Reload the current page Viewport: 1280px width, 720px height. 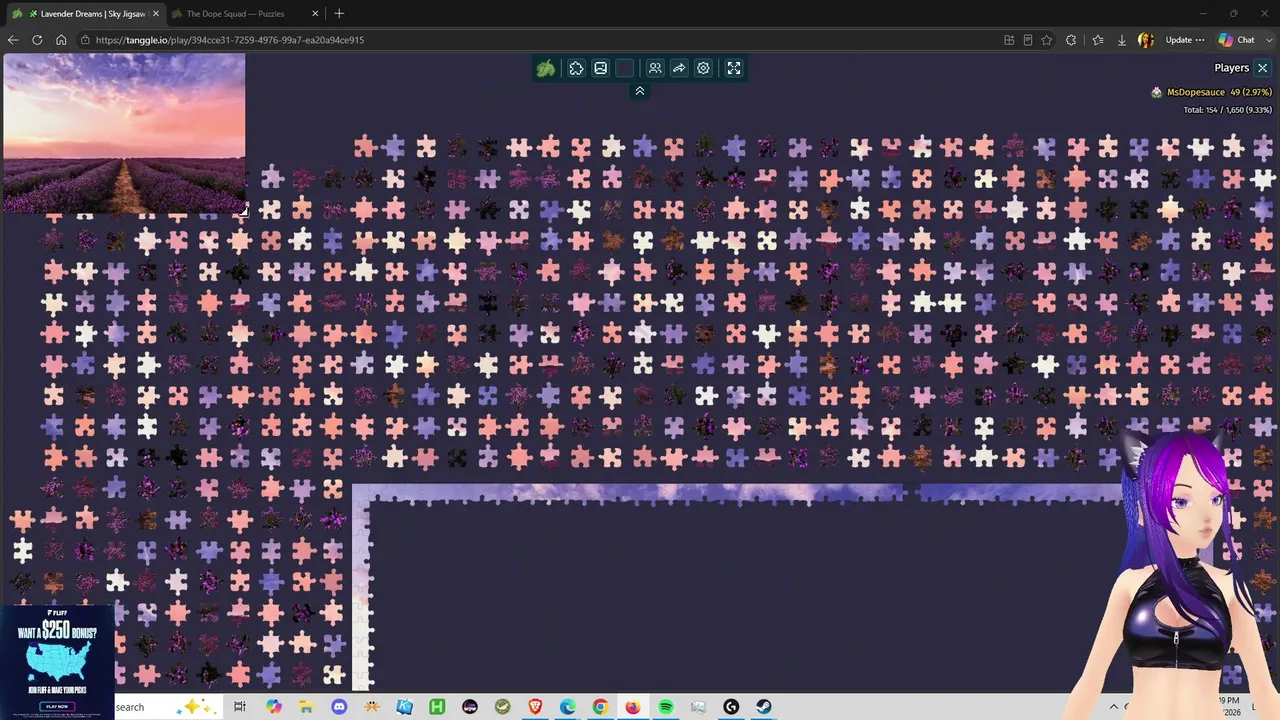(37, 40)
